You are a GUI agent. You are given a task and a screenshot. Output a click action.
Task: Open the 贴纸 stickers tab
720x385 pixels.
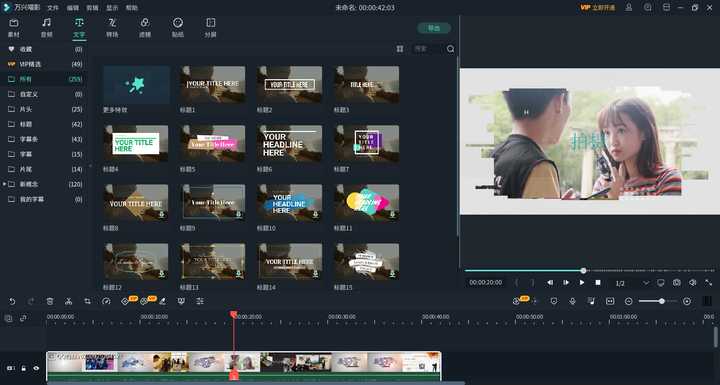click(178, 28)
